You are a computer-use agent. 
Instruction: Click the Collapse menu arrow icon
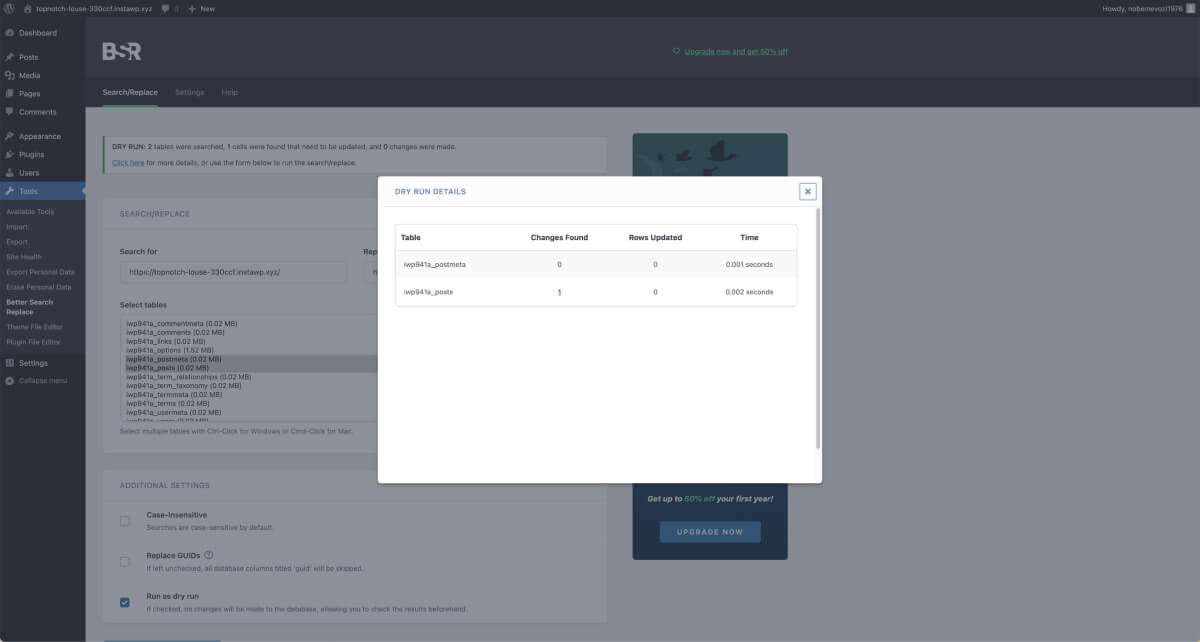pos(9,381)
